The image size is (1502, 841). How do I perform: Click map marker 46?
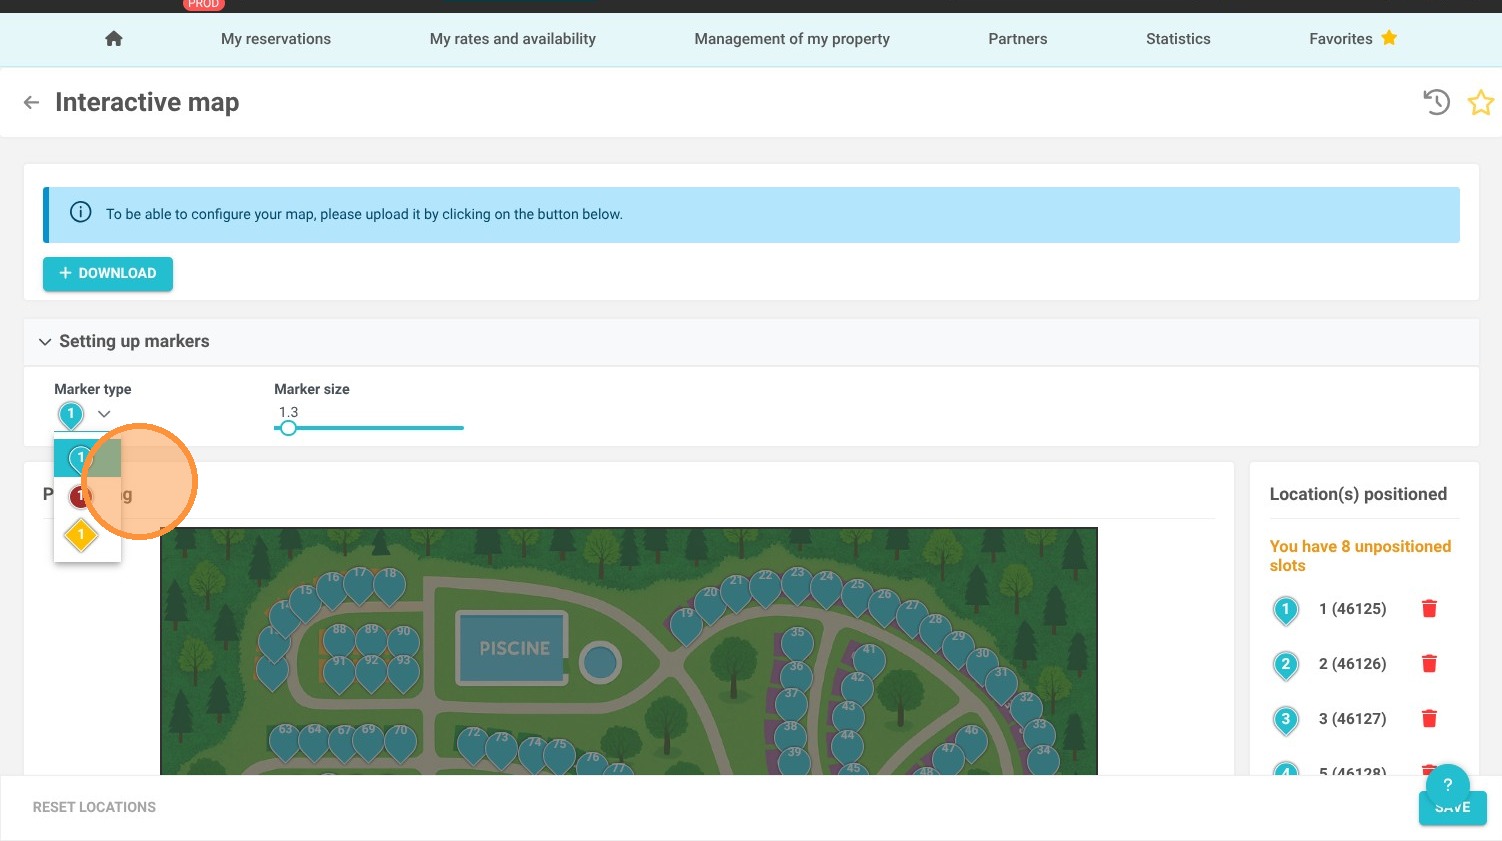[x=971, y=741]
